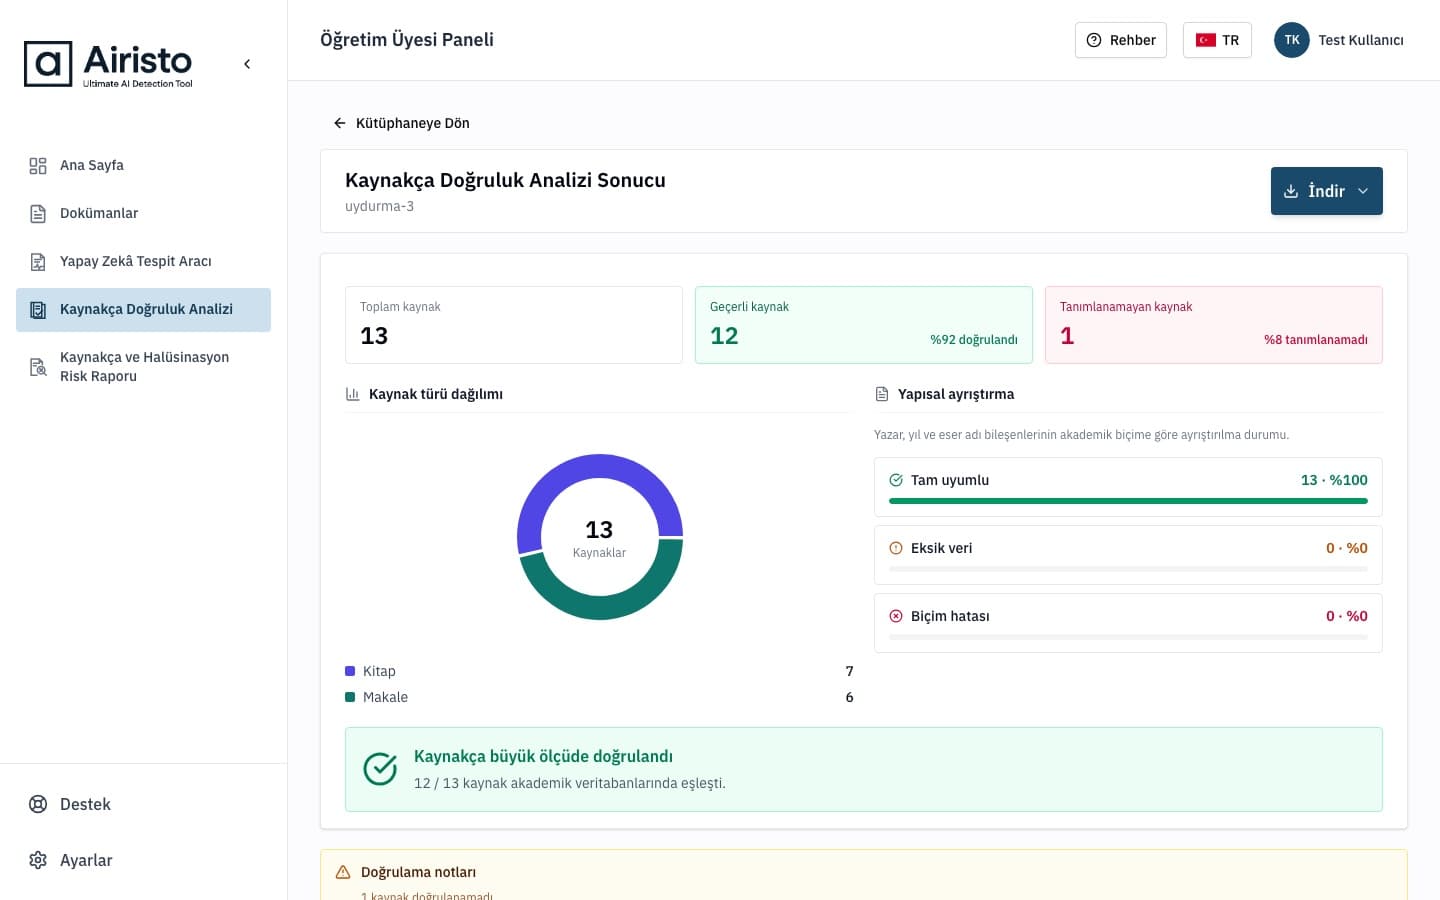Open Ana Sayfa menu item
This screenshot has height=900, width=1440.
click(x=143, y=166)
